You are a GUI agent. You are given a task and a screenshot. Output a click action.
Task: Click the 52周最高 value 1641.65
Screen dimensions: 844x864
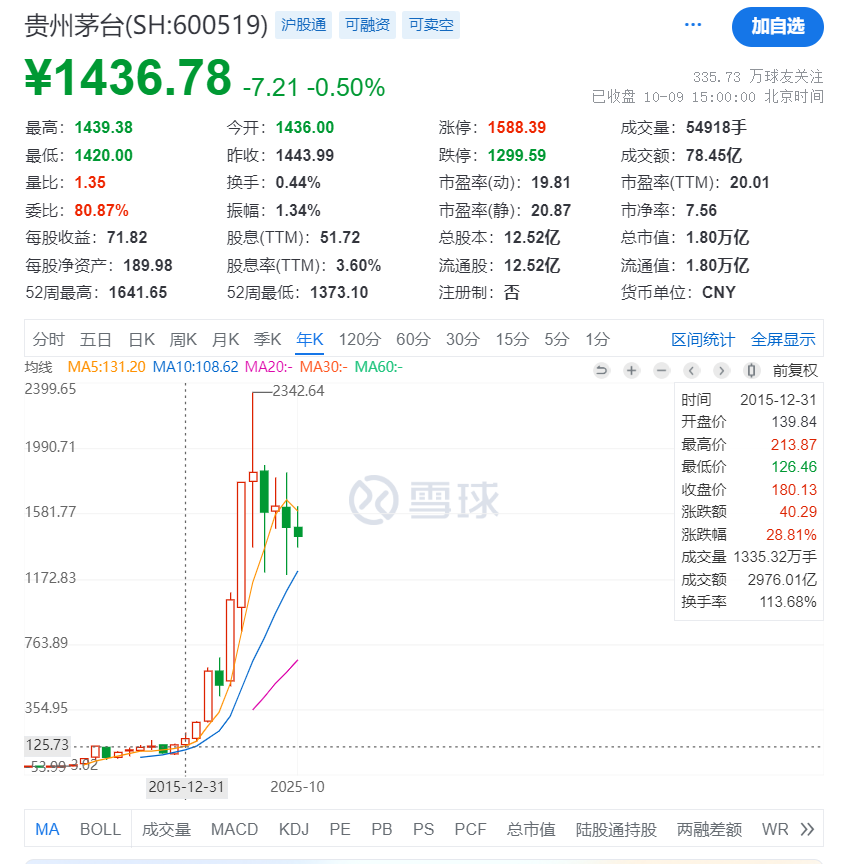pyautogui.click(x=138, y=292)
